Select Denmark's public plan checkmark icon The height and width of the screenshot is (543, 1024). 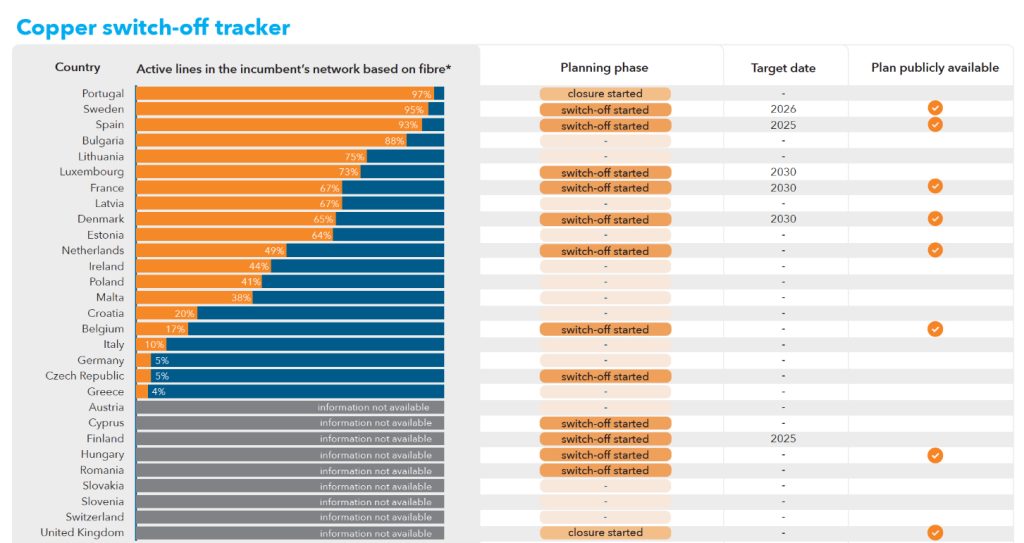pyautogui.click(x=935, y=218)
